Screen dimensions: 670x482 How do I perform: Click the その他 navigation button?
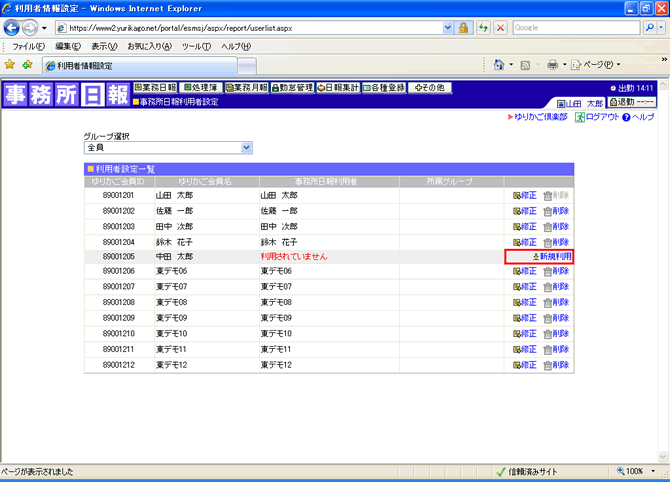(430, 88)
